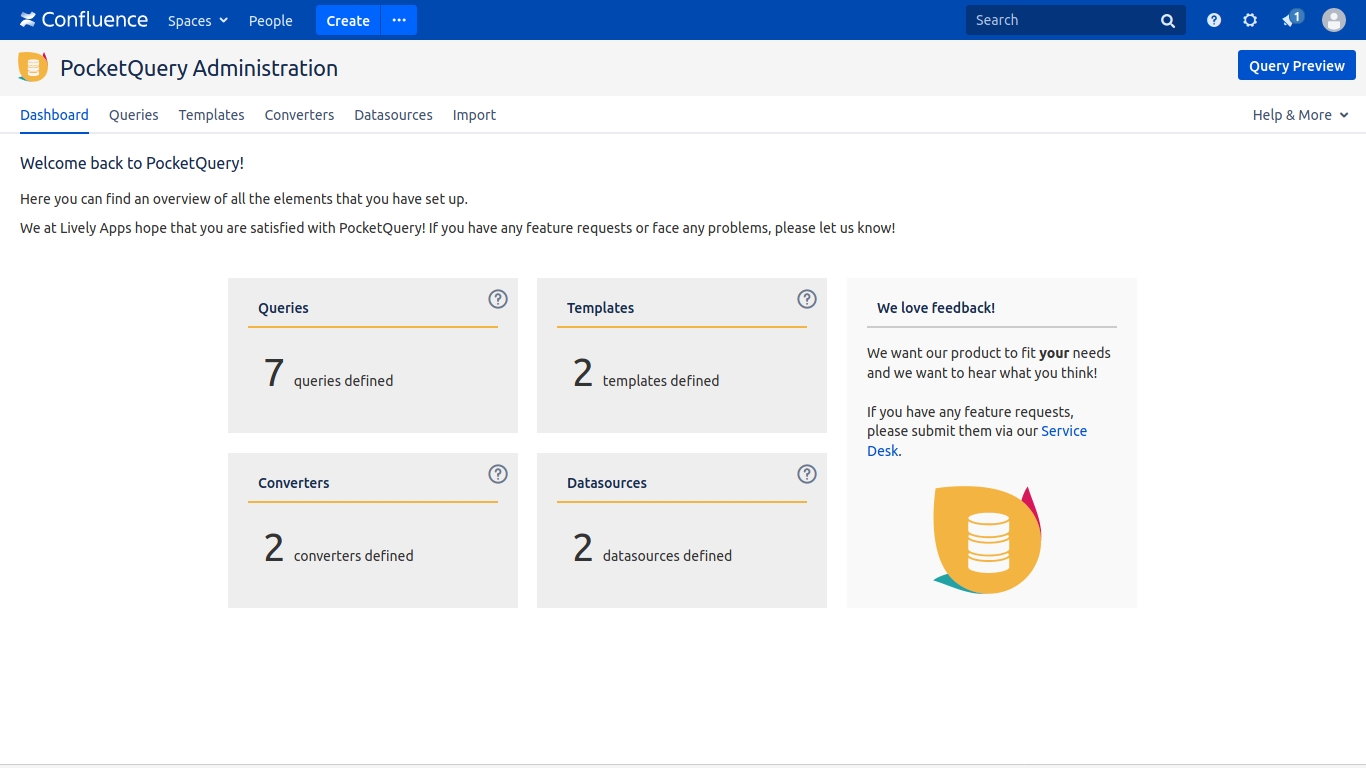1366x768 pixels.
Task: Click the settings gear icon
Action: (1250, 20)
